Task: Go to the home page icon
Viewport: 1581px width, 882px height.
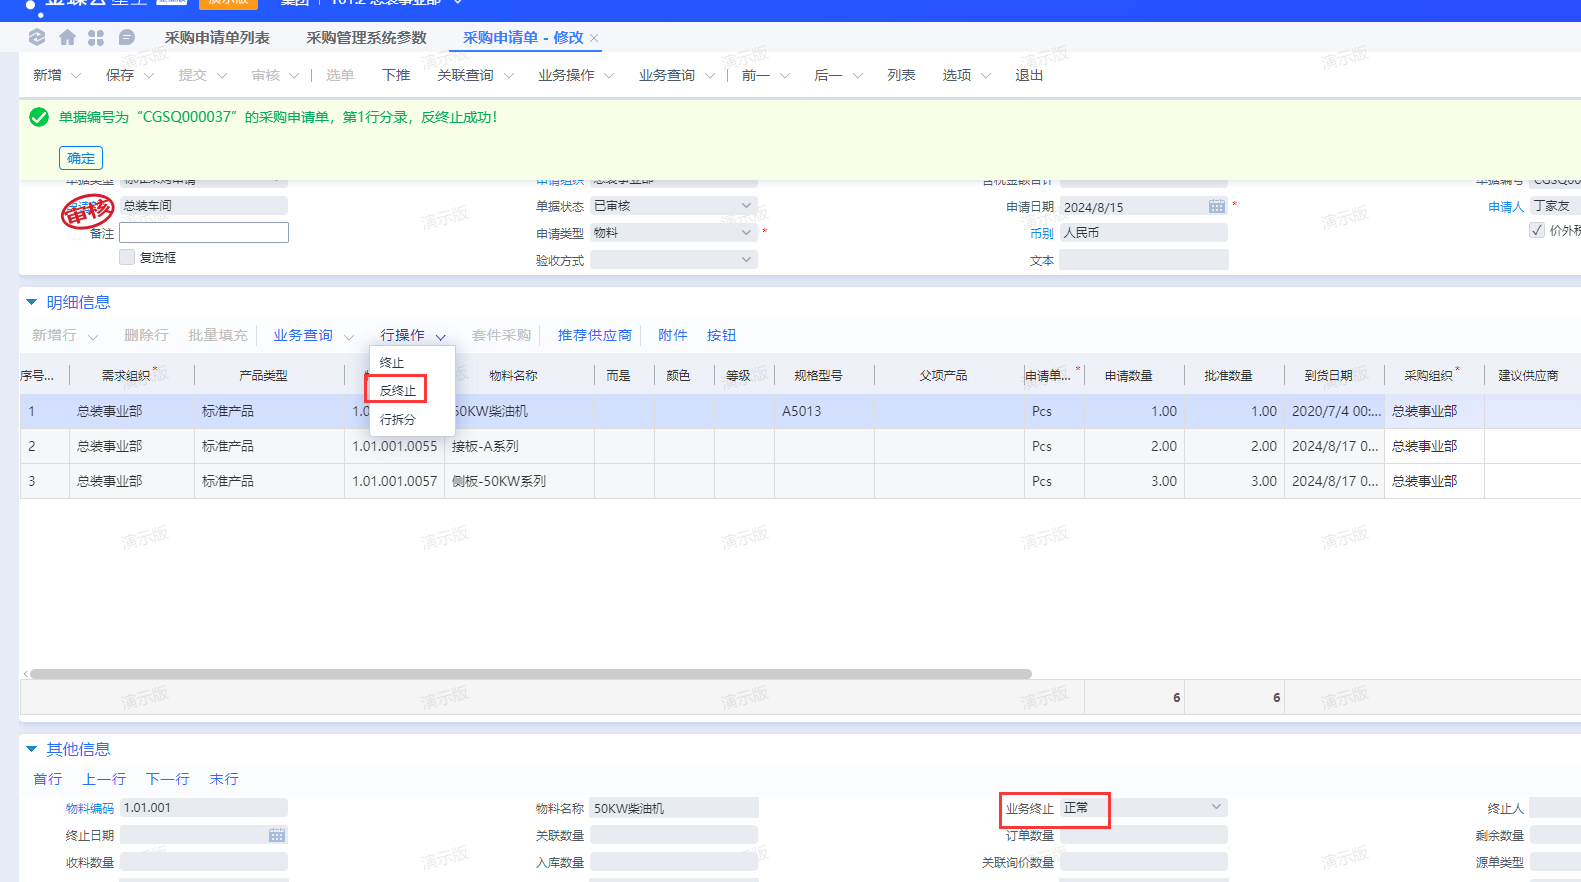Action: pos(67,37)
